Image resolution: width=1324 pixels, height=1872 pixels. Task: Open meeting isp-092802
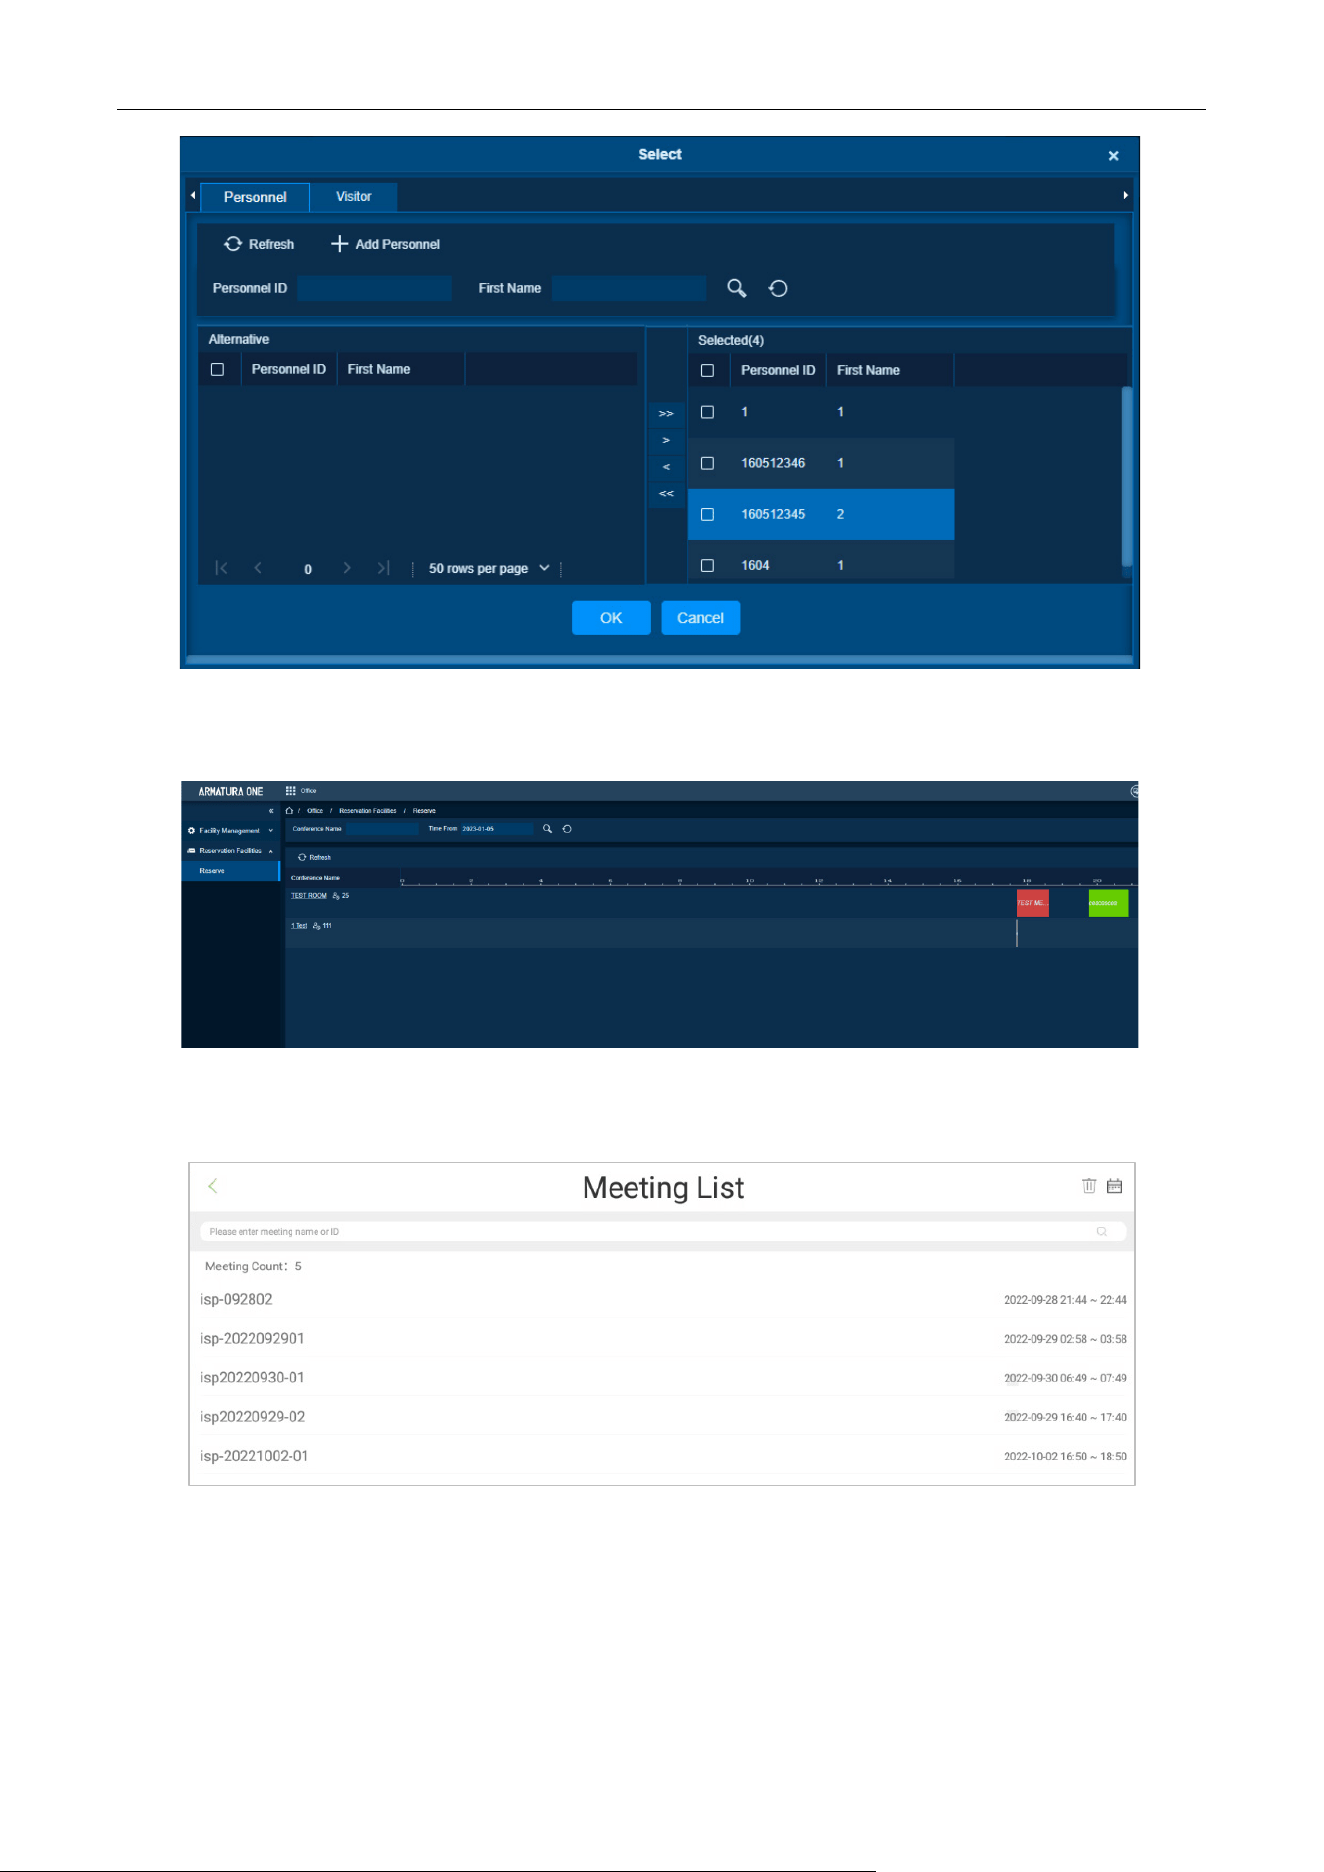click(x=662, y=1300)
